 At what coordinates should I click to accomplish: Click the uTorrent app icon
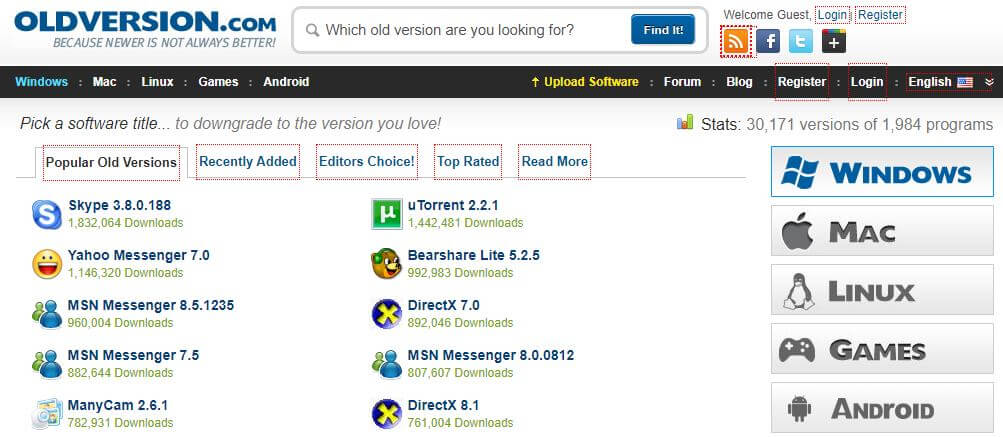click(x=386, y=214)
